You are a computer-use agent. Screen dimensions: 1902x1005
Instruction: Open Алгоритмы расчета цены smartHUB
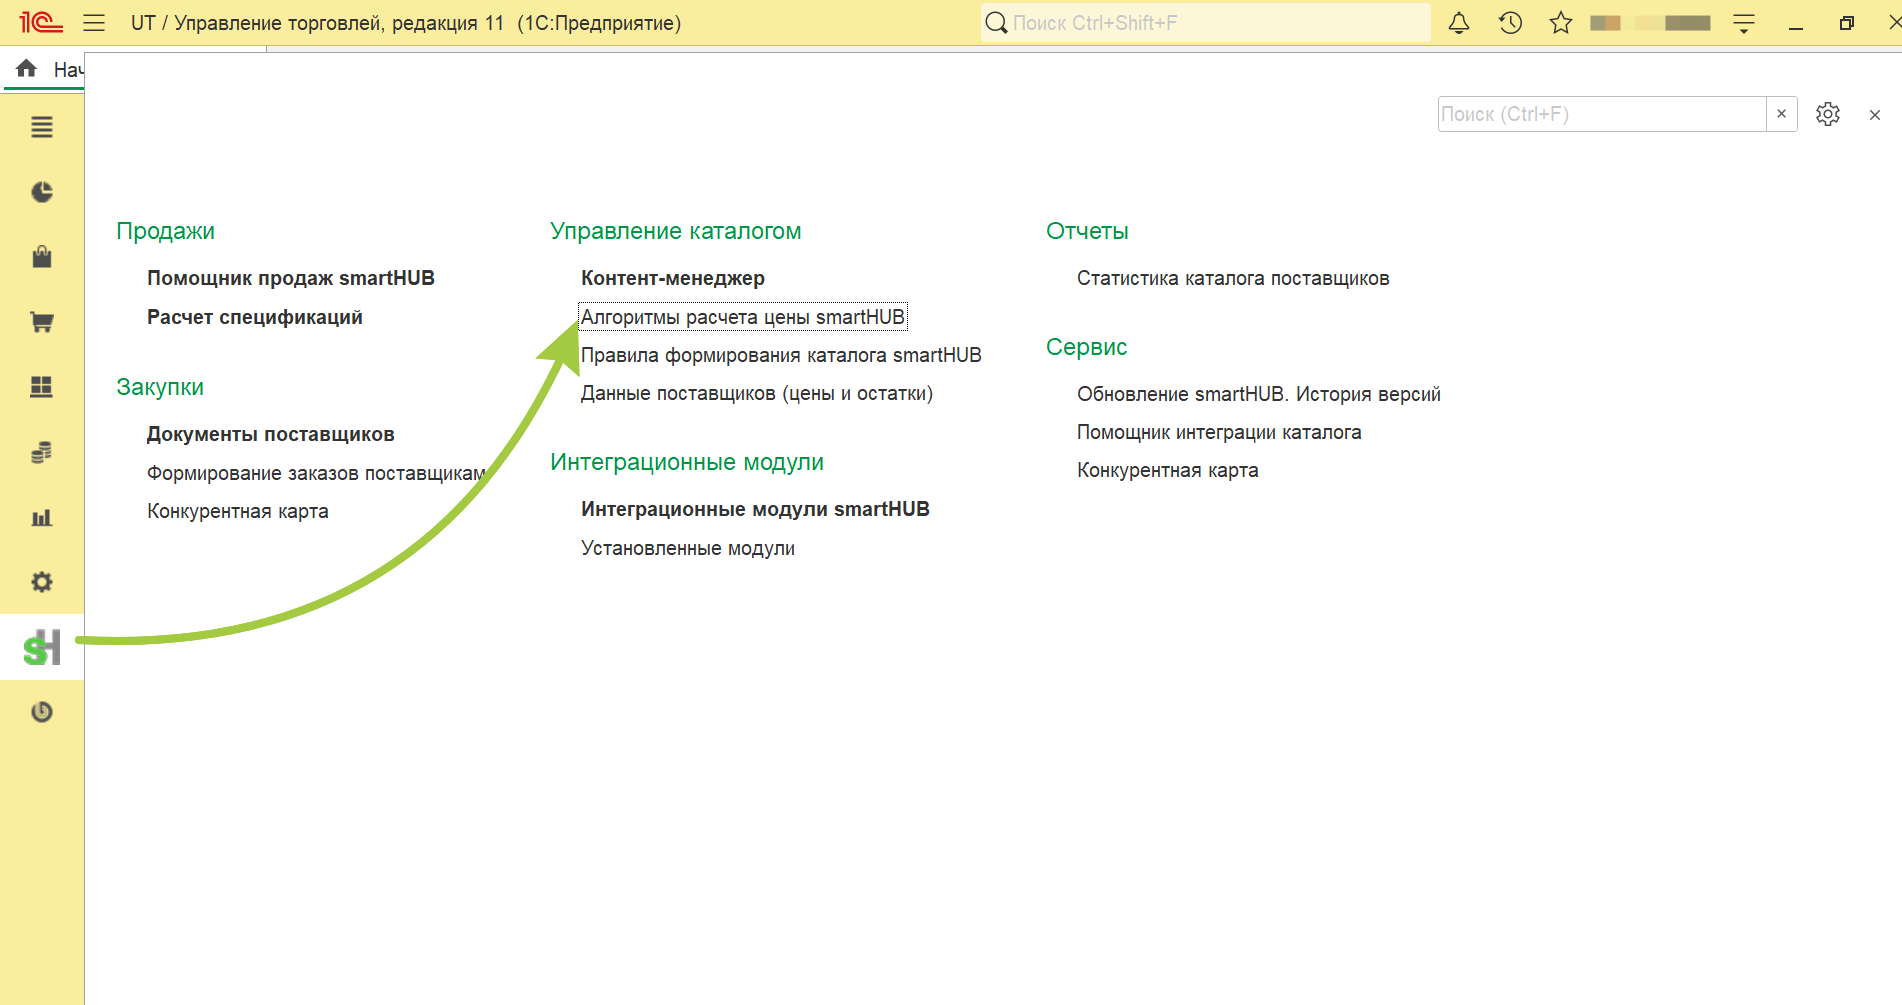[743, 317]
